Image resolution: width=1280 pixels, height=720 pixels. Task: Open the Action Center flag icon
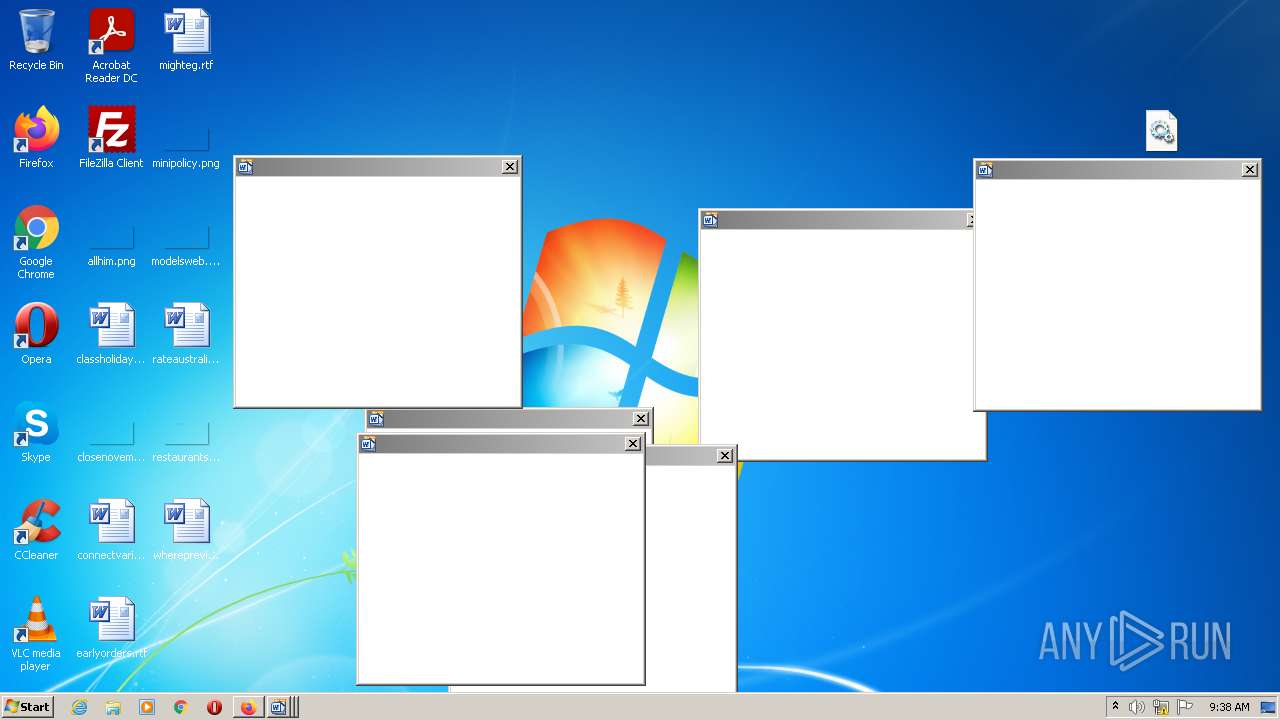click(1185, 707)
